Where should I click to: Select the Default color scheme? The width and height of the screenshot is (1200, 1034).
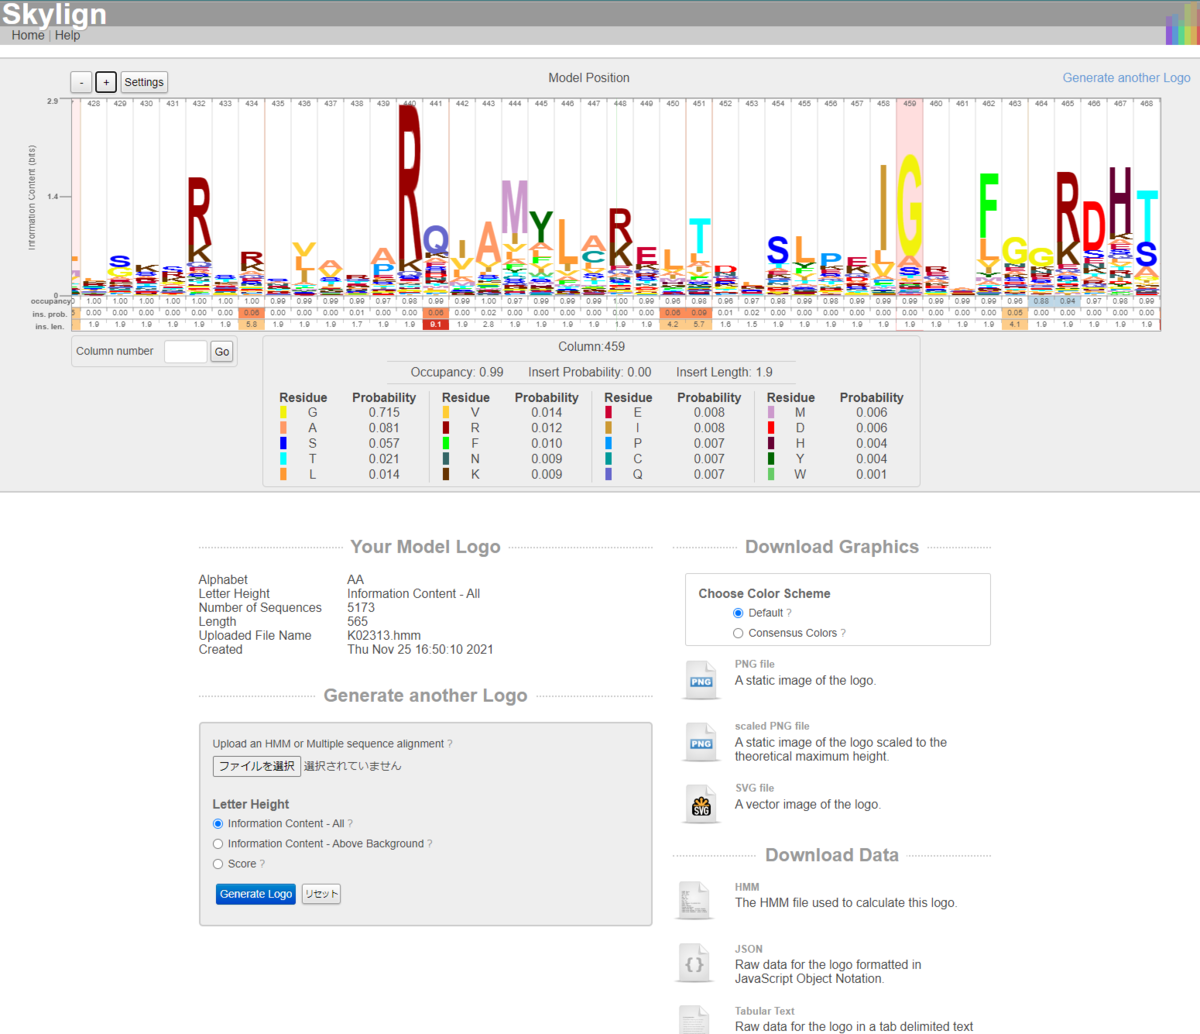point(738,613)
